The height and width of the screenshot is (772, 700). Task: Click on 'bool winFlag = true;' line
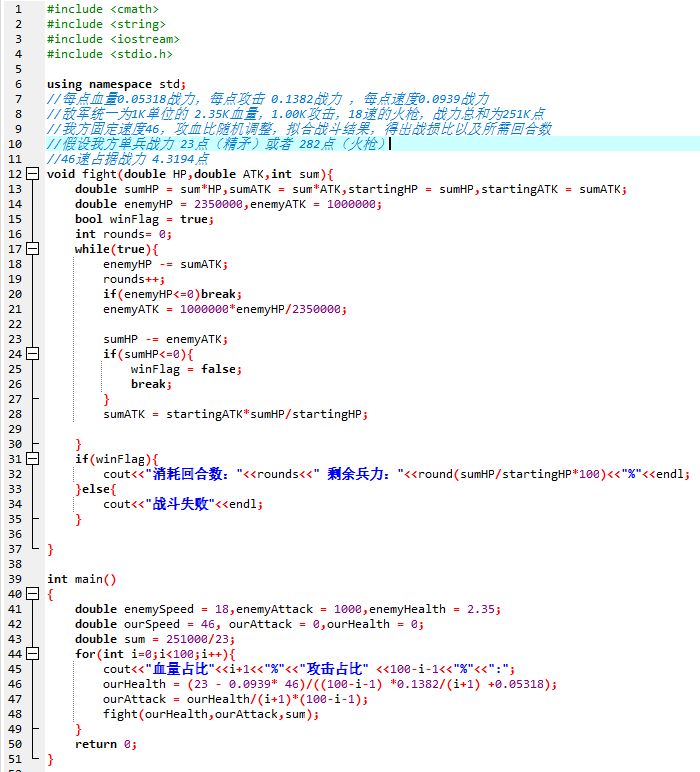pos(144,219)
